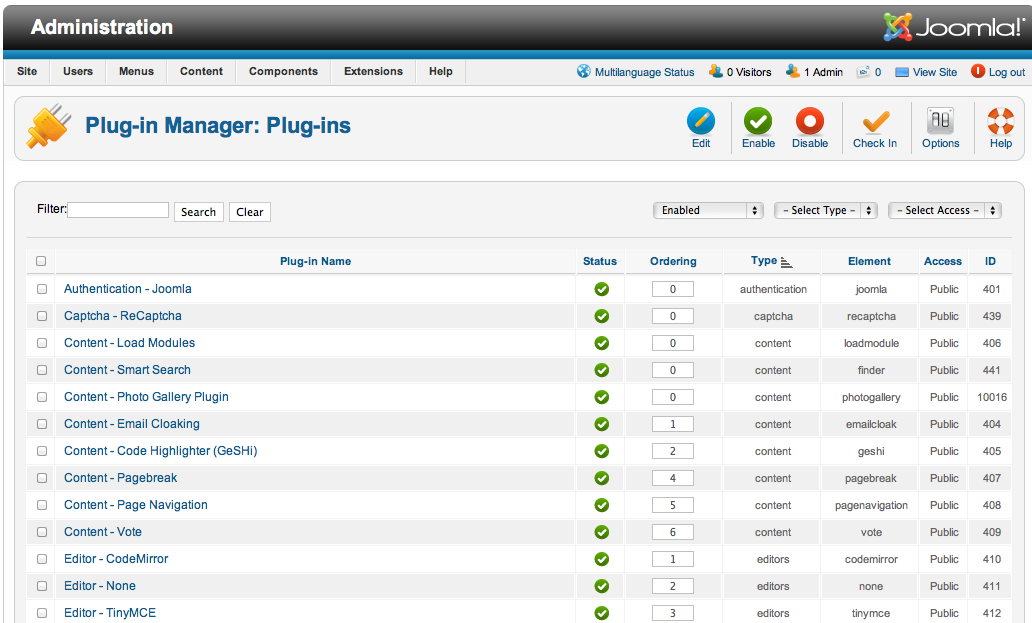The image size is (1032, 623).
Task: Sort by the Status column header
Action: click(600, 261)
